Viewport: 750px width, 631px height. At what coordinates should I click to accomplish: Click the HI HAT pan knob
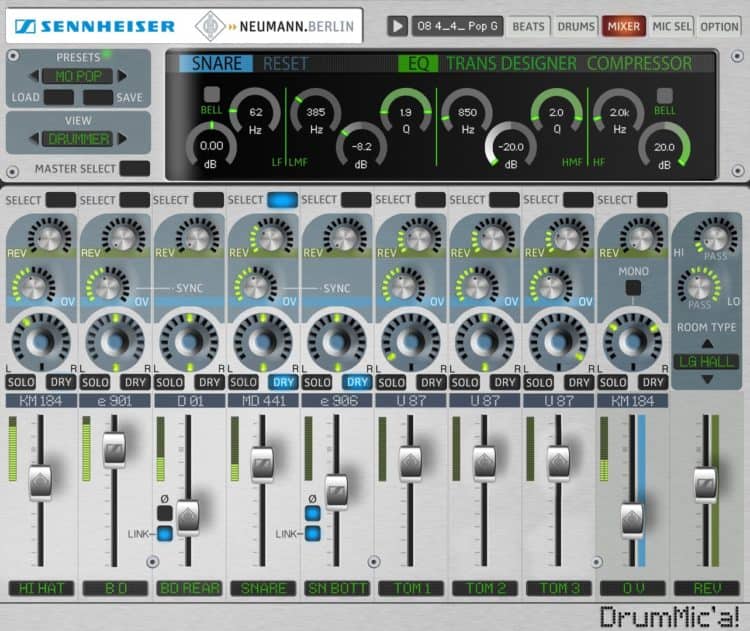click(41, 342)
